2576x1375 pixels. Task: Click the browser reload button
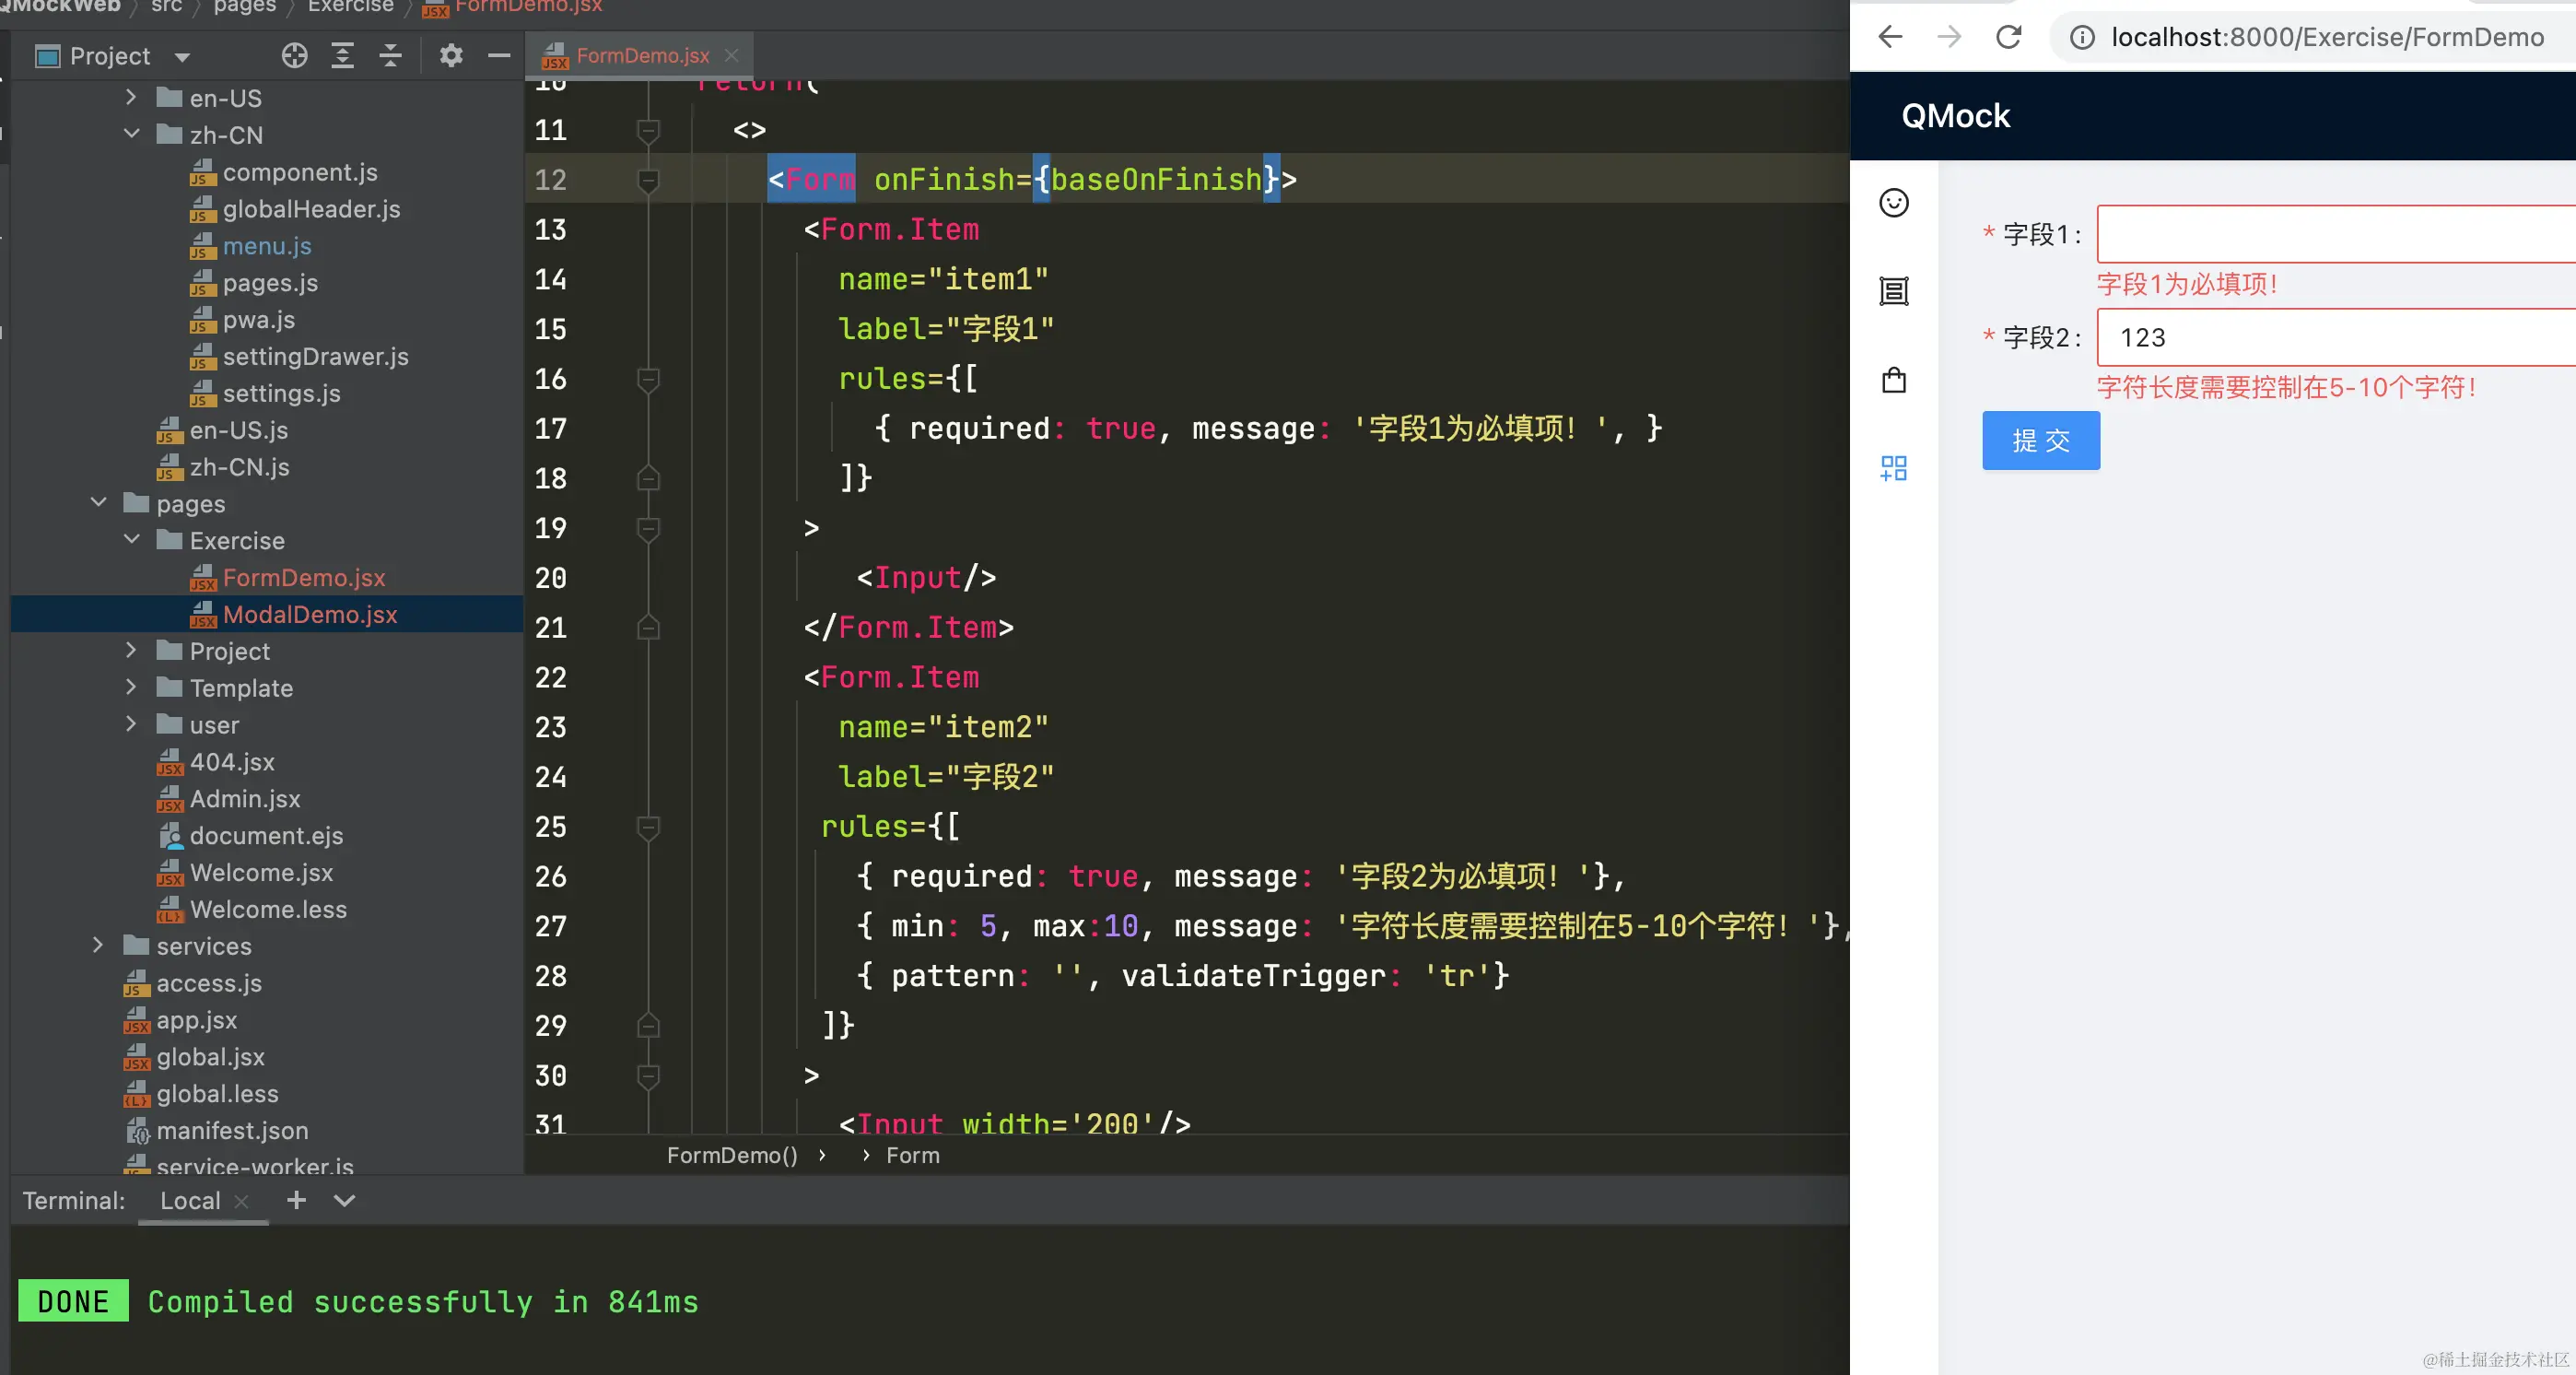coord(2009,37)
